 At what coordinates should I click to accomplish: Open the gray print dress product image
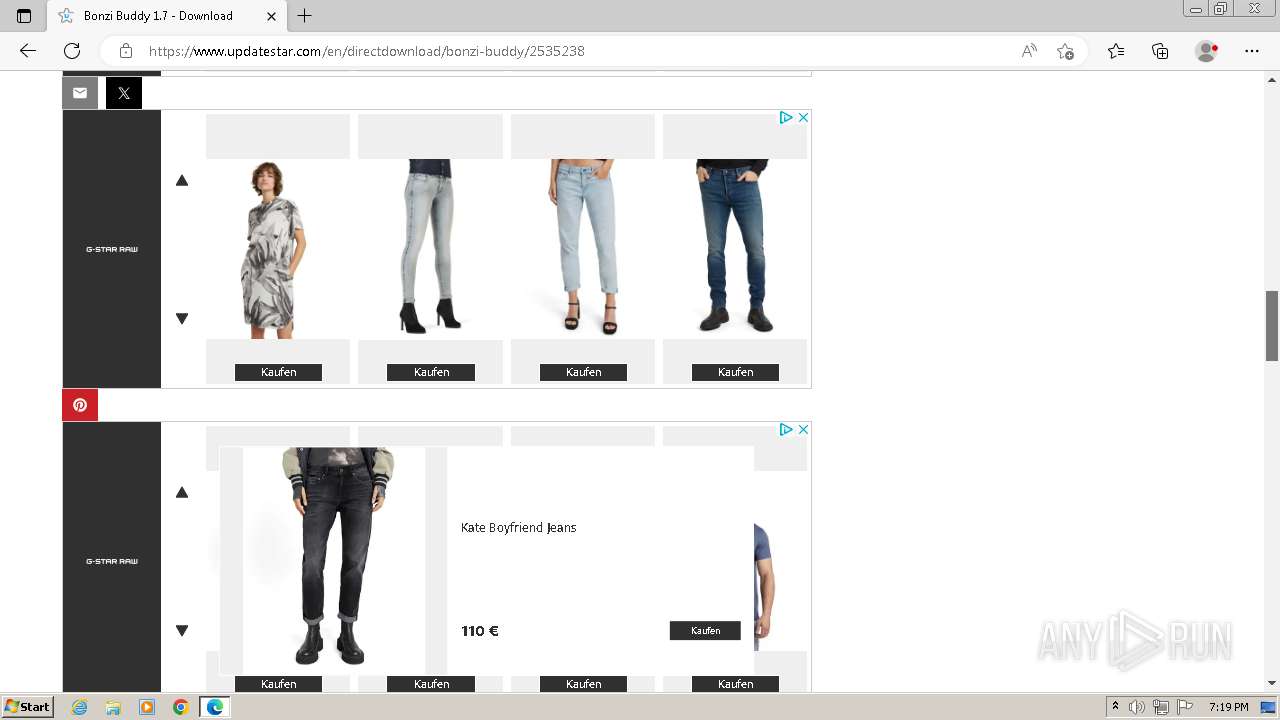click(x=278, y=249)
